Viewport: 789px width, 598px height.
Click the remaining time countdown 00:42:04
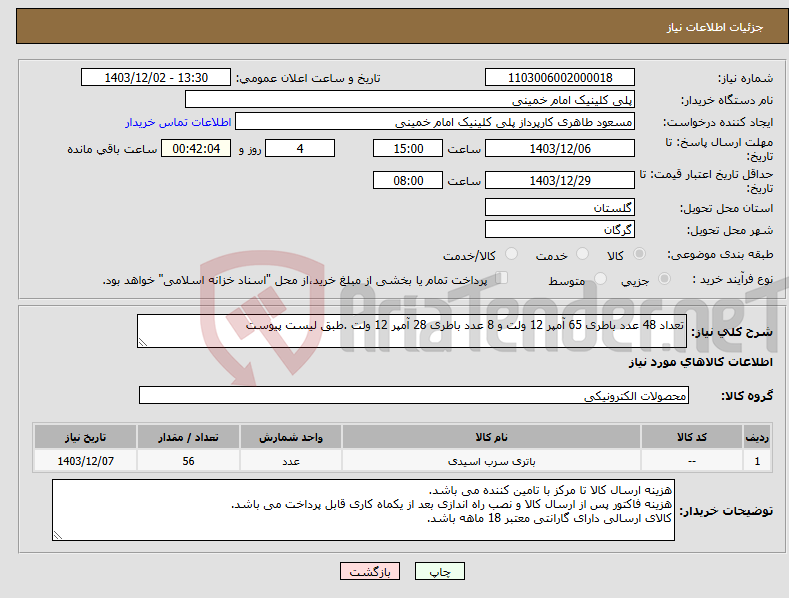tap(196, 148)
